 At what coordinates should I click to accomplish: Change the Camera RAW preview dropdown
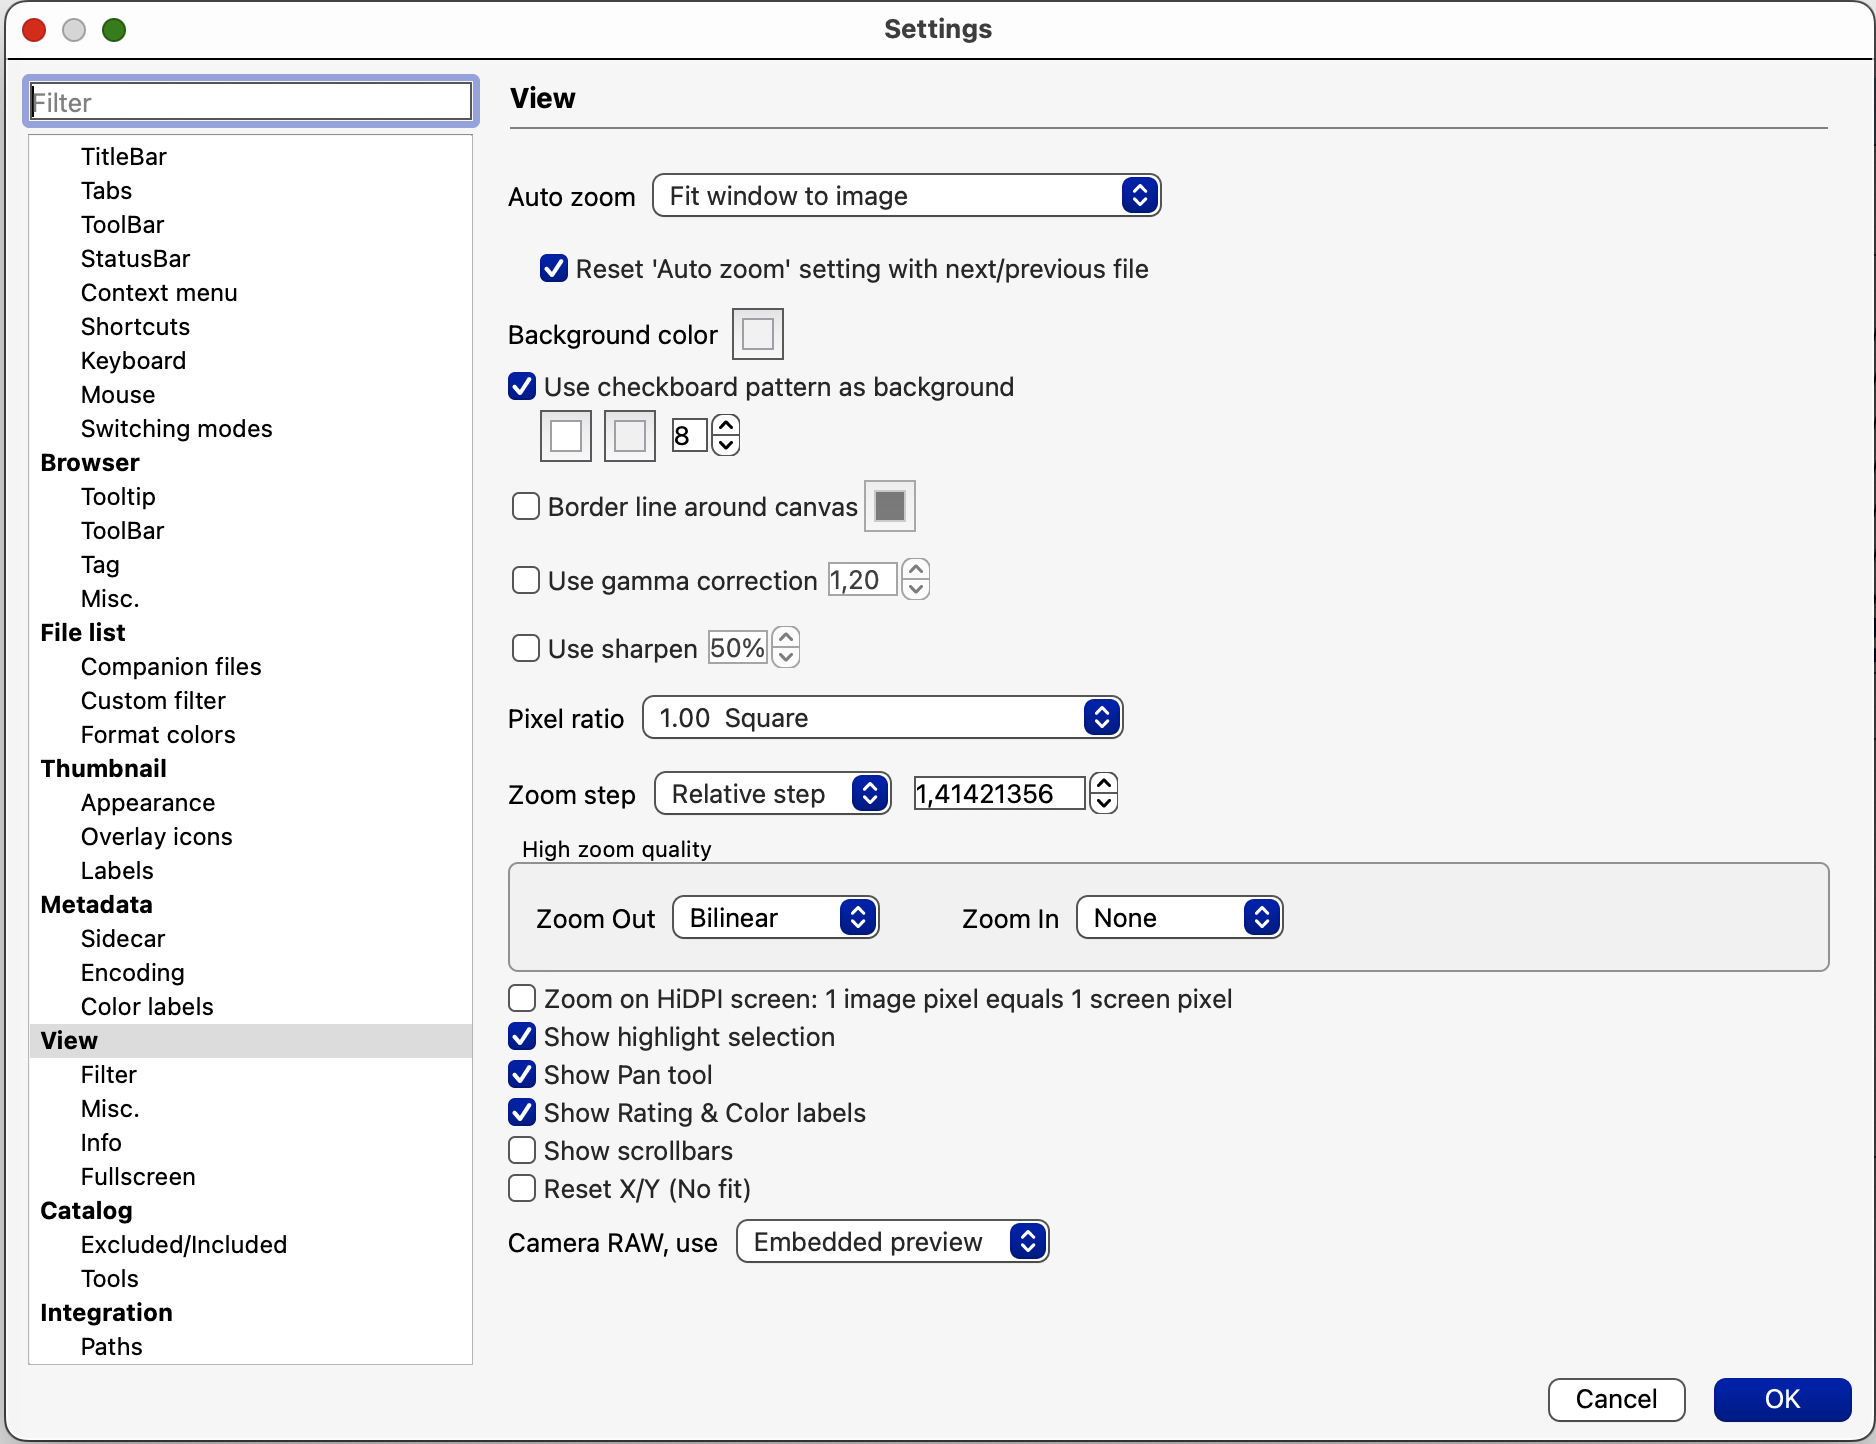[x=892, y=1242]
